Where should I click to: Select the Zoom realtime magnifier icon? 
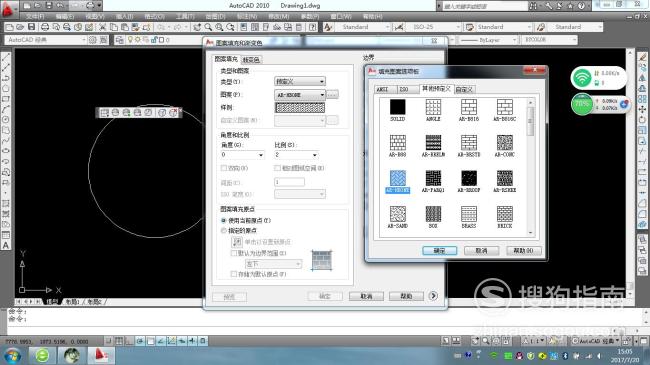pyautogui.click(x=208, y=27)
